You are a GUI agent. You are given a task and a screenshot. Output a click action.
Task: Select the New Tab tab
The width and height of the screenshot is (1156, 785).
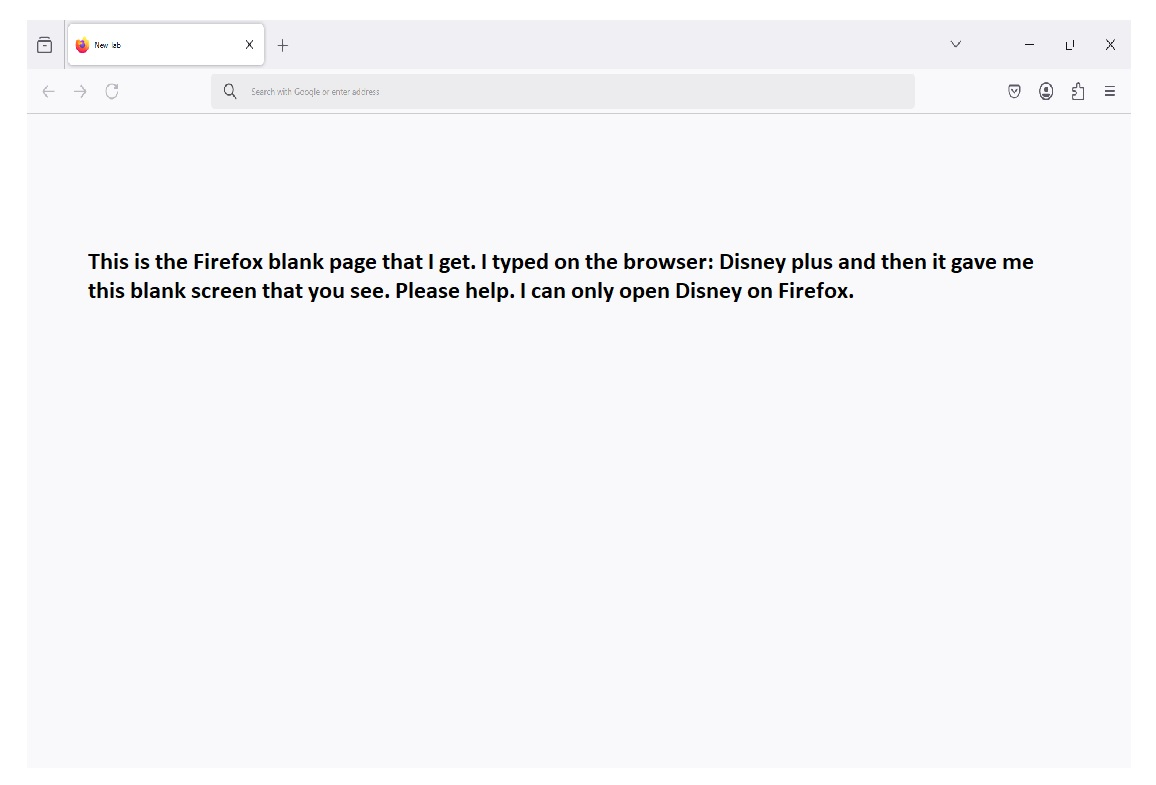[166, 45]
